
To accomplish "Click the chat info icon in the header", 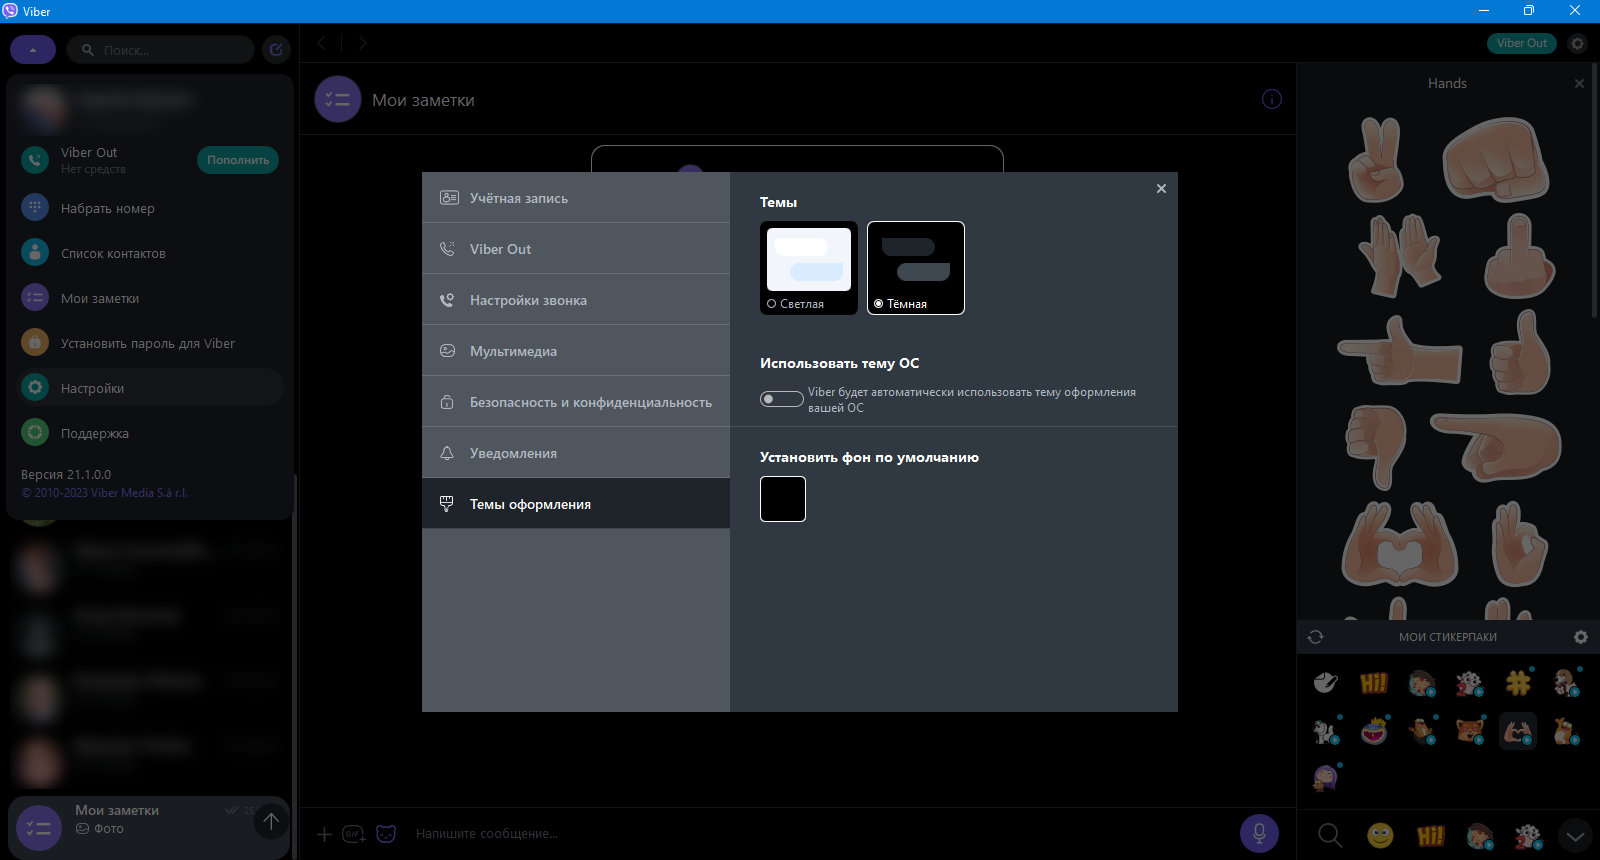I will coord(1271,99).
